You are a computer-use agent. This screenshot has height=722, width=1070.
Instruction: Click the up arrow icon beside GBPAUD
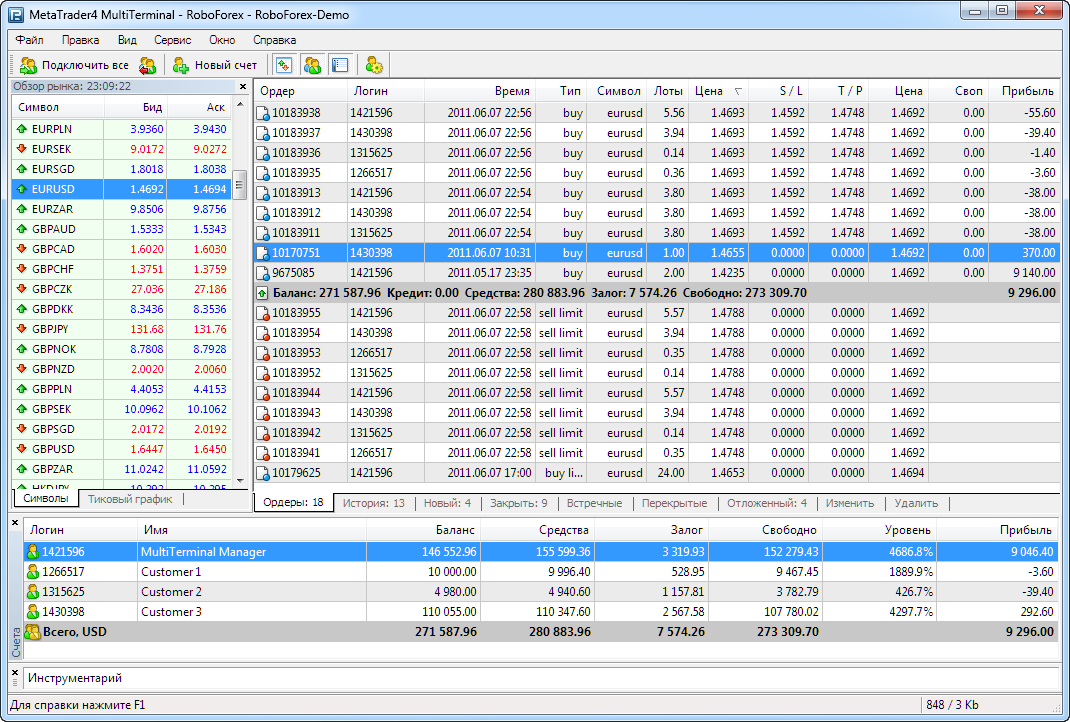coord(22,229)
